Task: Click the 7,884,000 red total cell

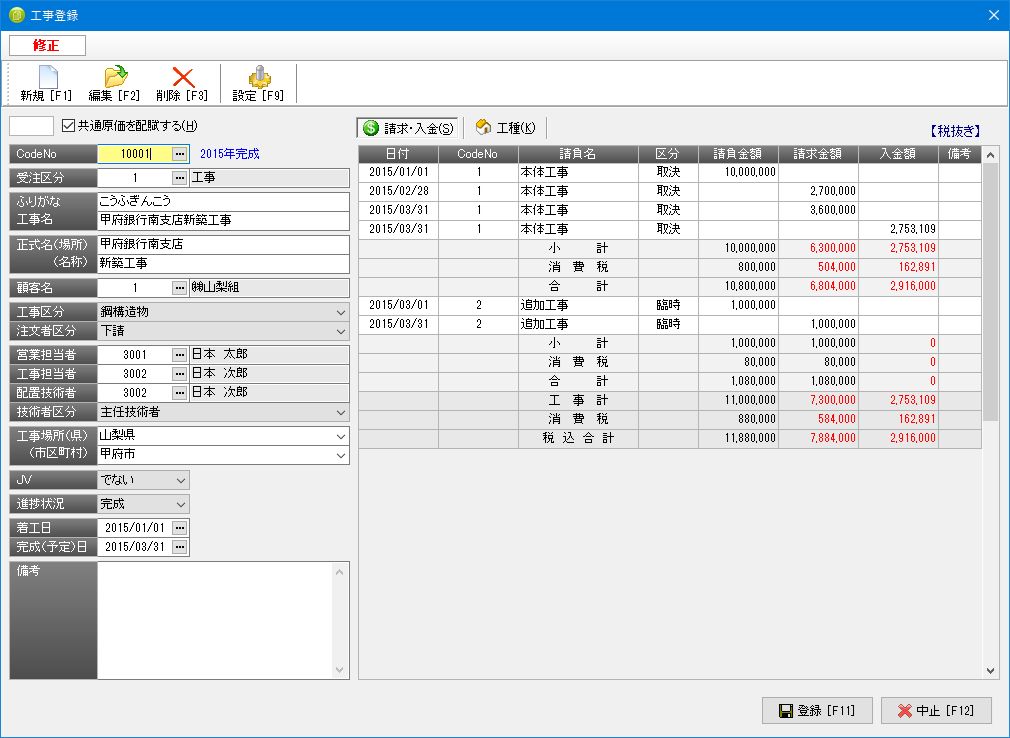Action: (x=818, y=439)
